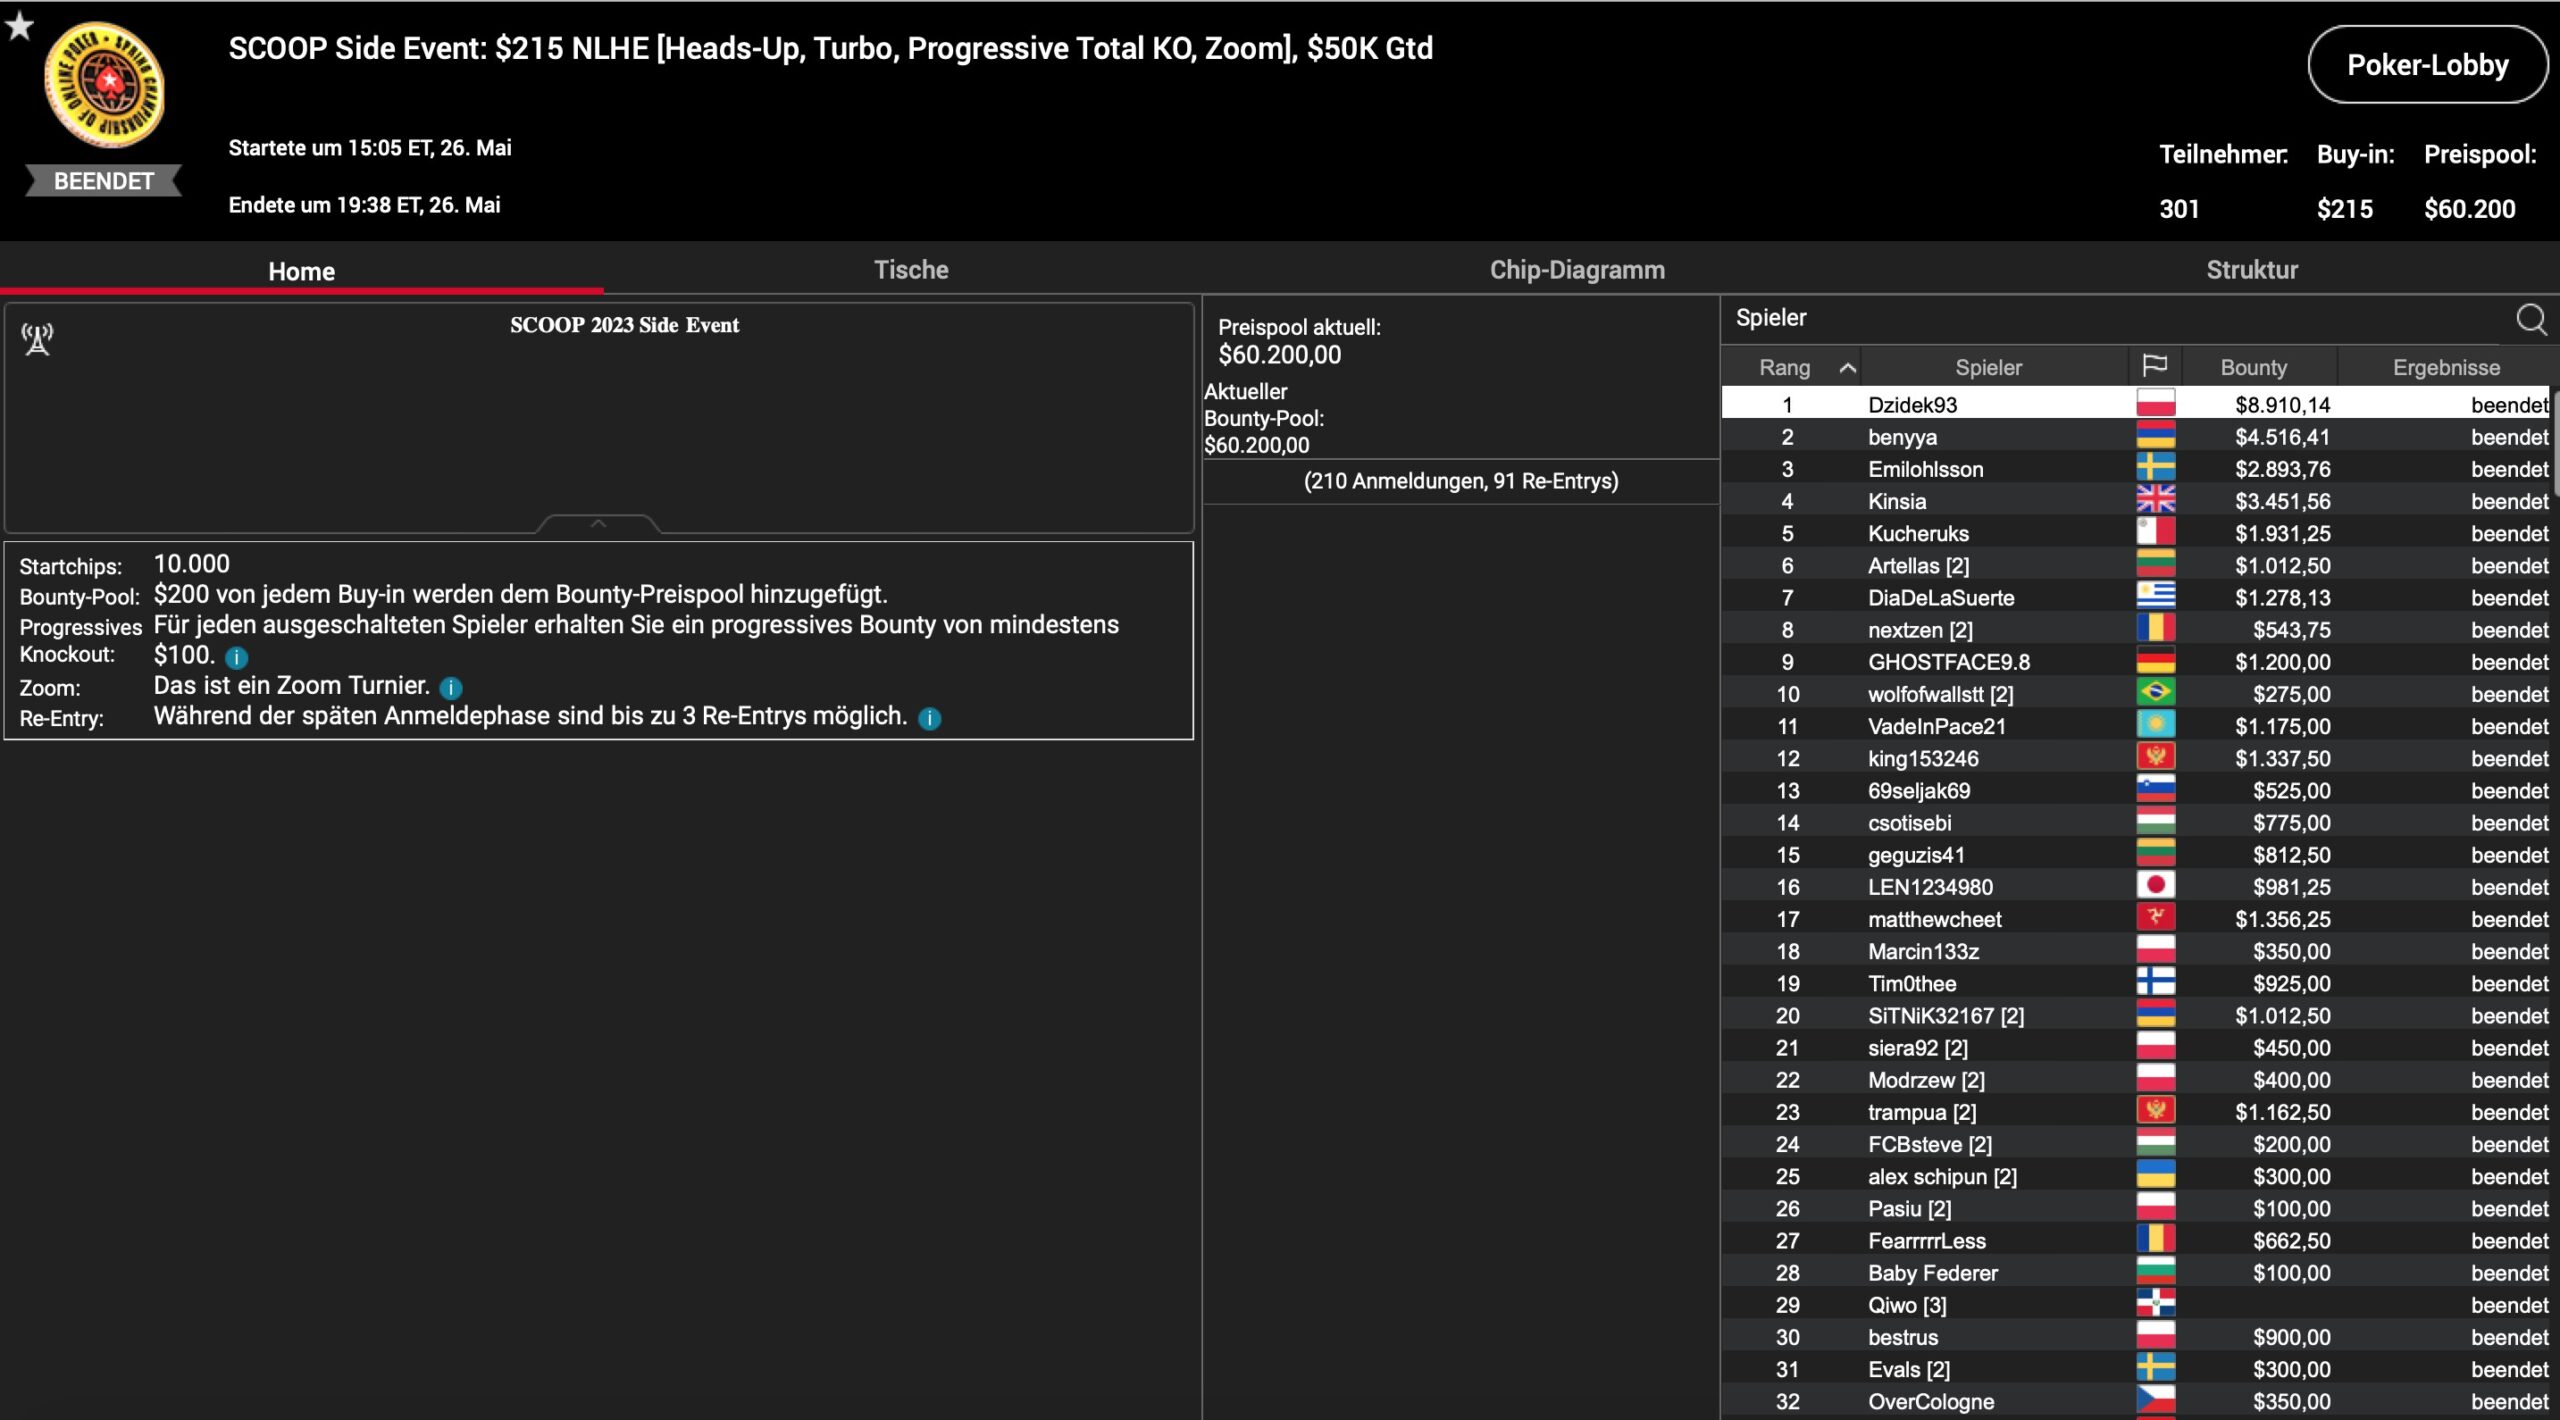Screen dimensions: 2560x1420
Task: Click the flag column header icon
Action: (2155, 366)
